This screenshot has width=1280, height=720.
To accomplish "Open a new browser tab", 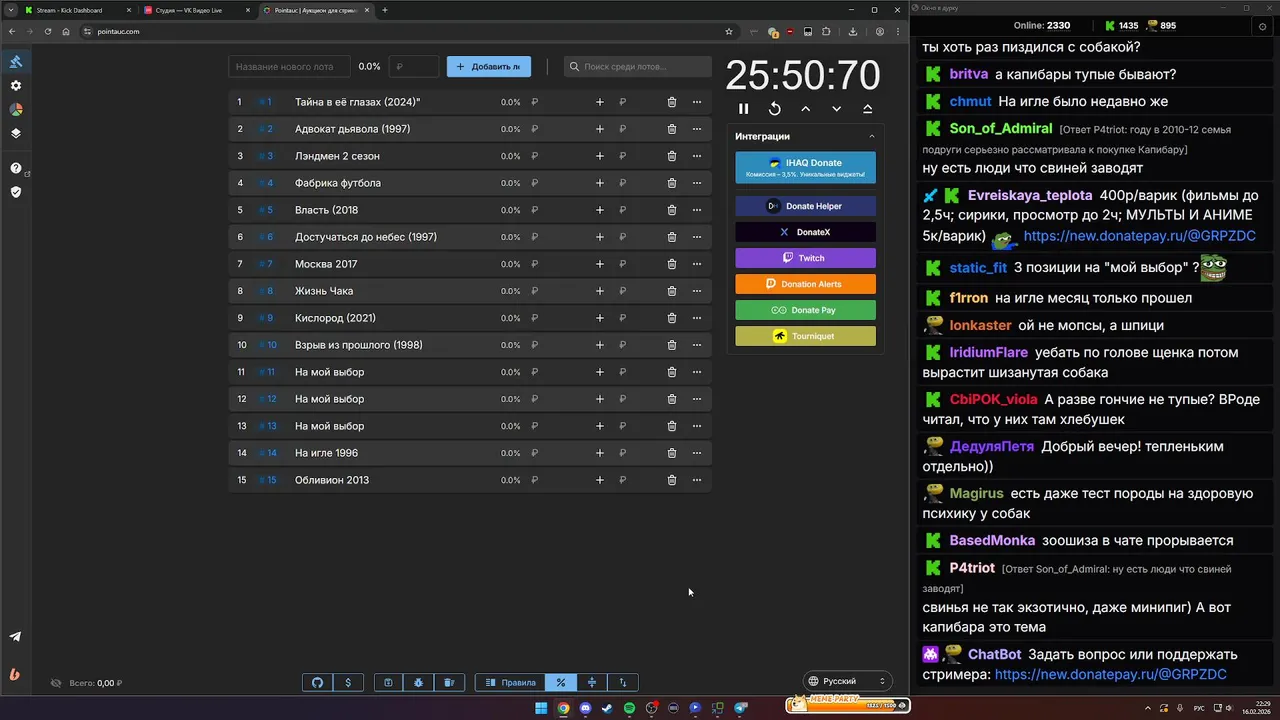I will pos(385,10).
